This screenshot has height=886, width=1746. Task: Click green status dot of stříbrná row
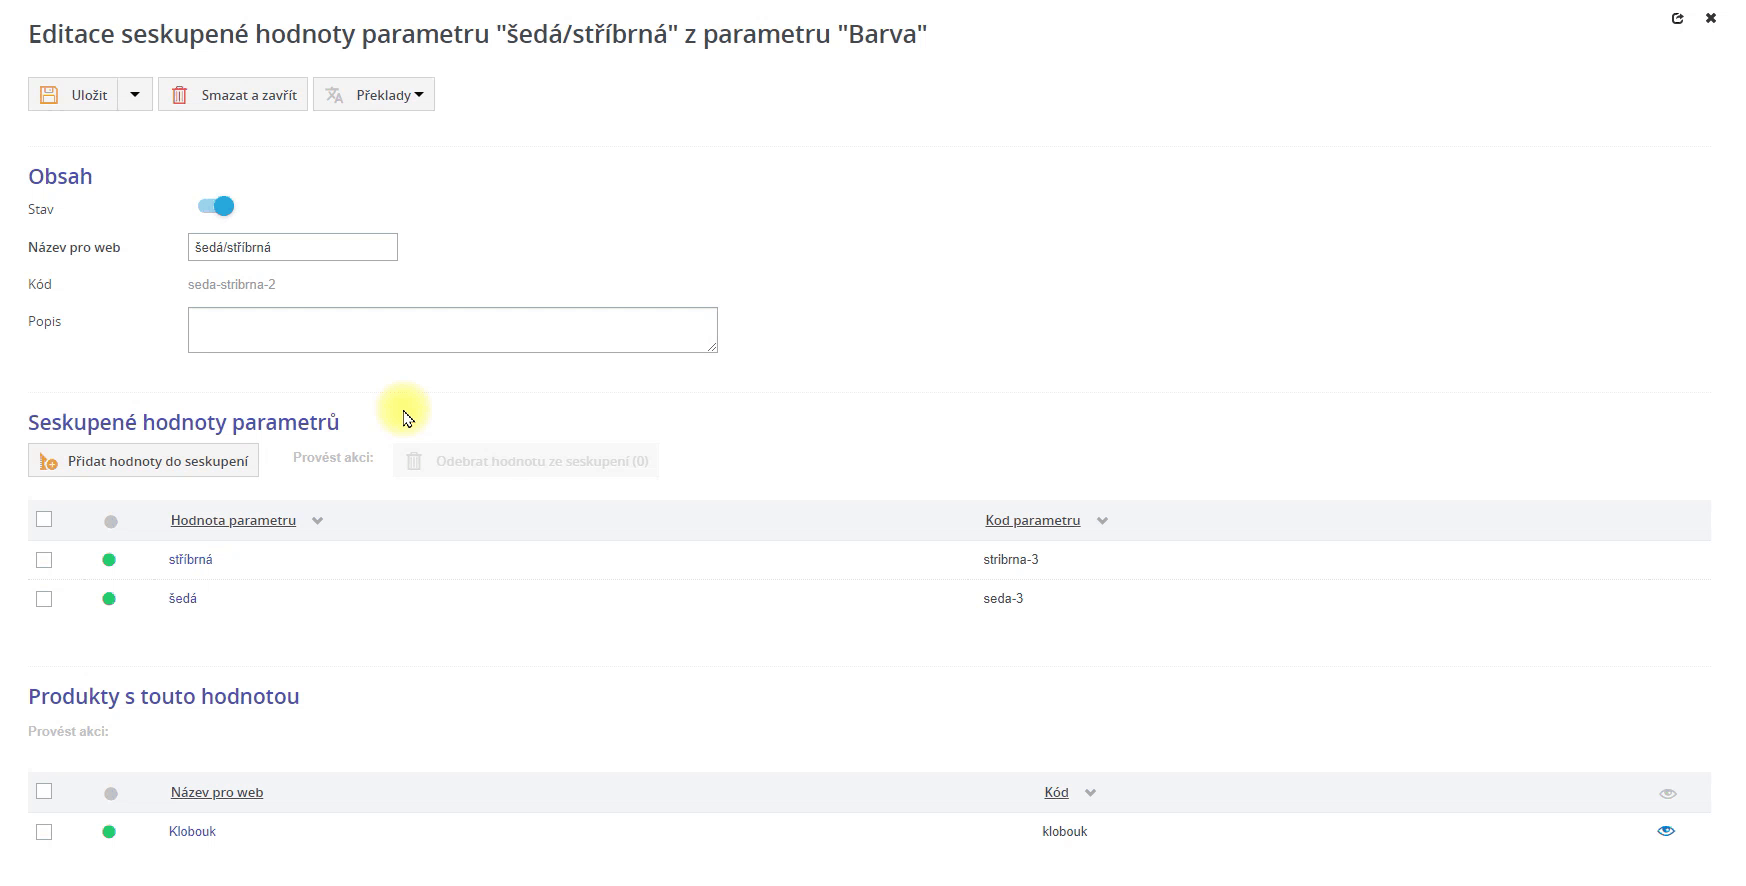tap(109, 560)
